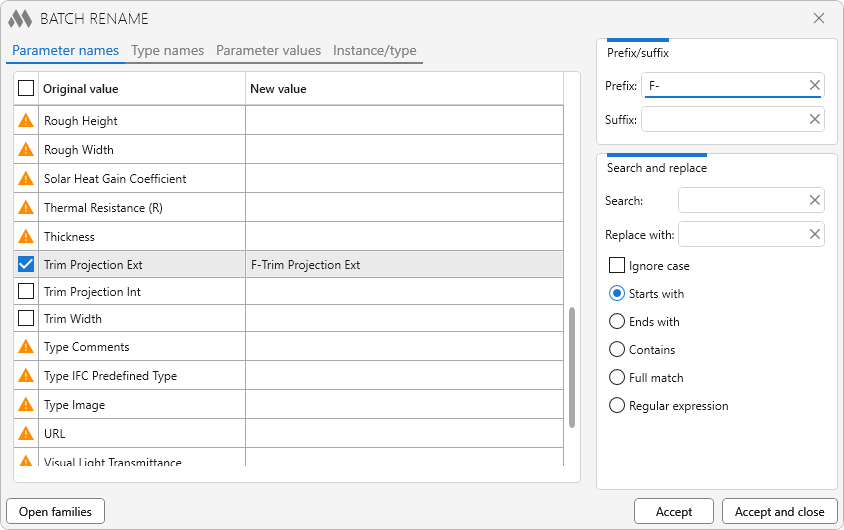Clear the Search field with the X icon

814,201
